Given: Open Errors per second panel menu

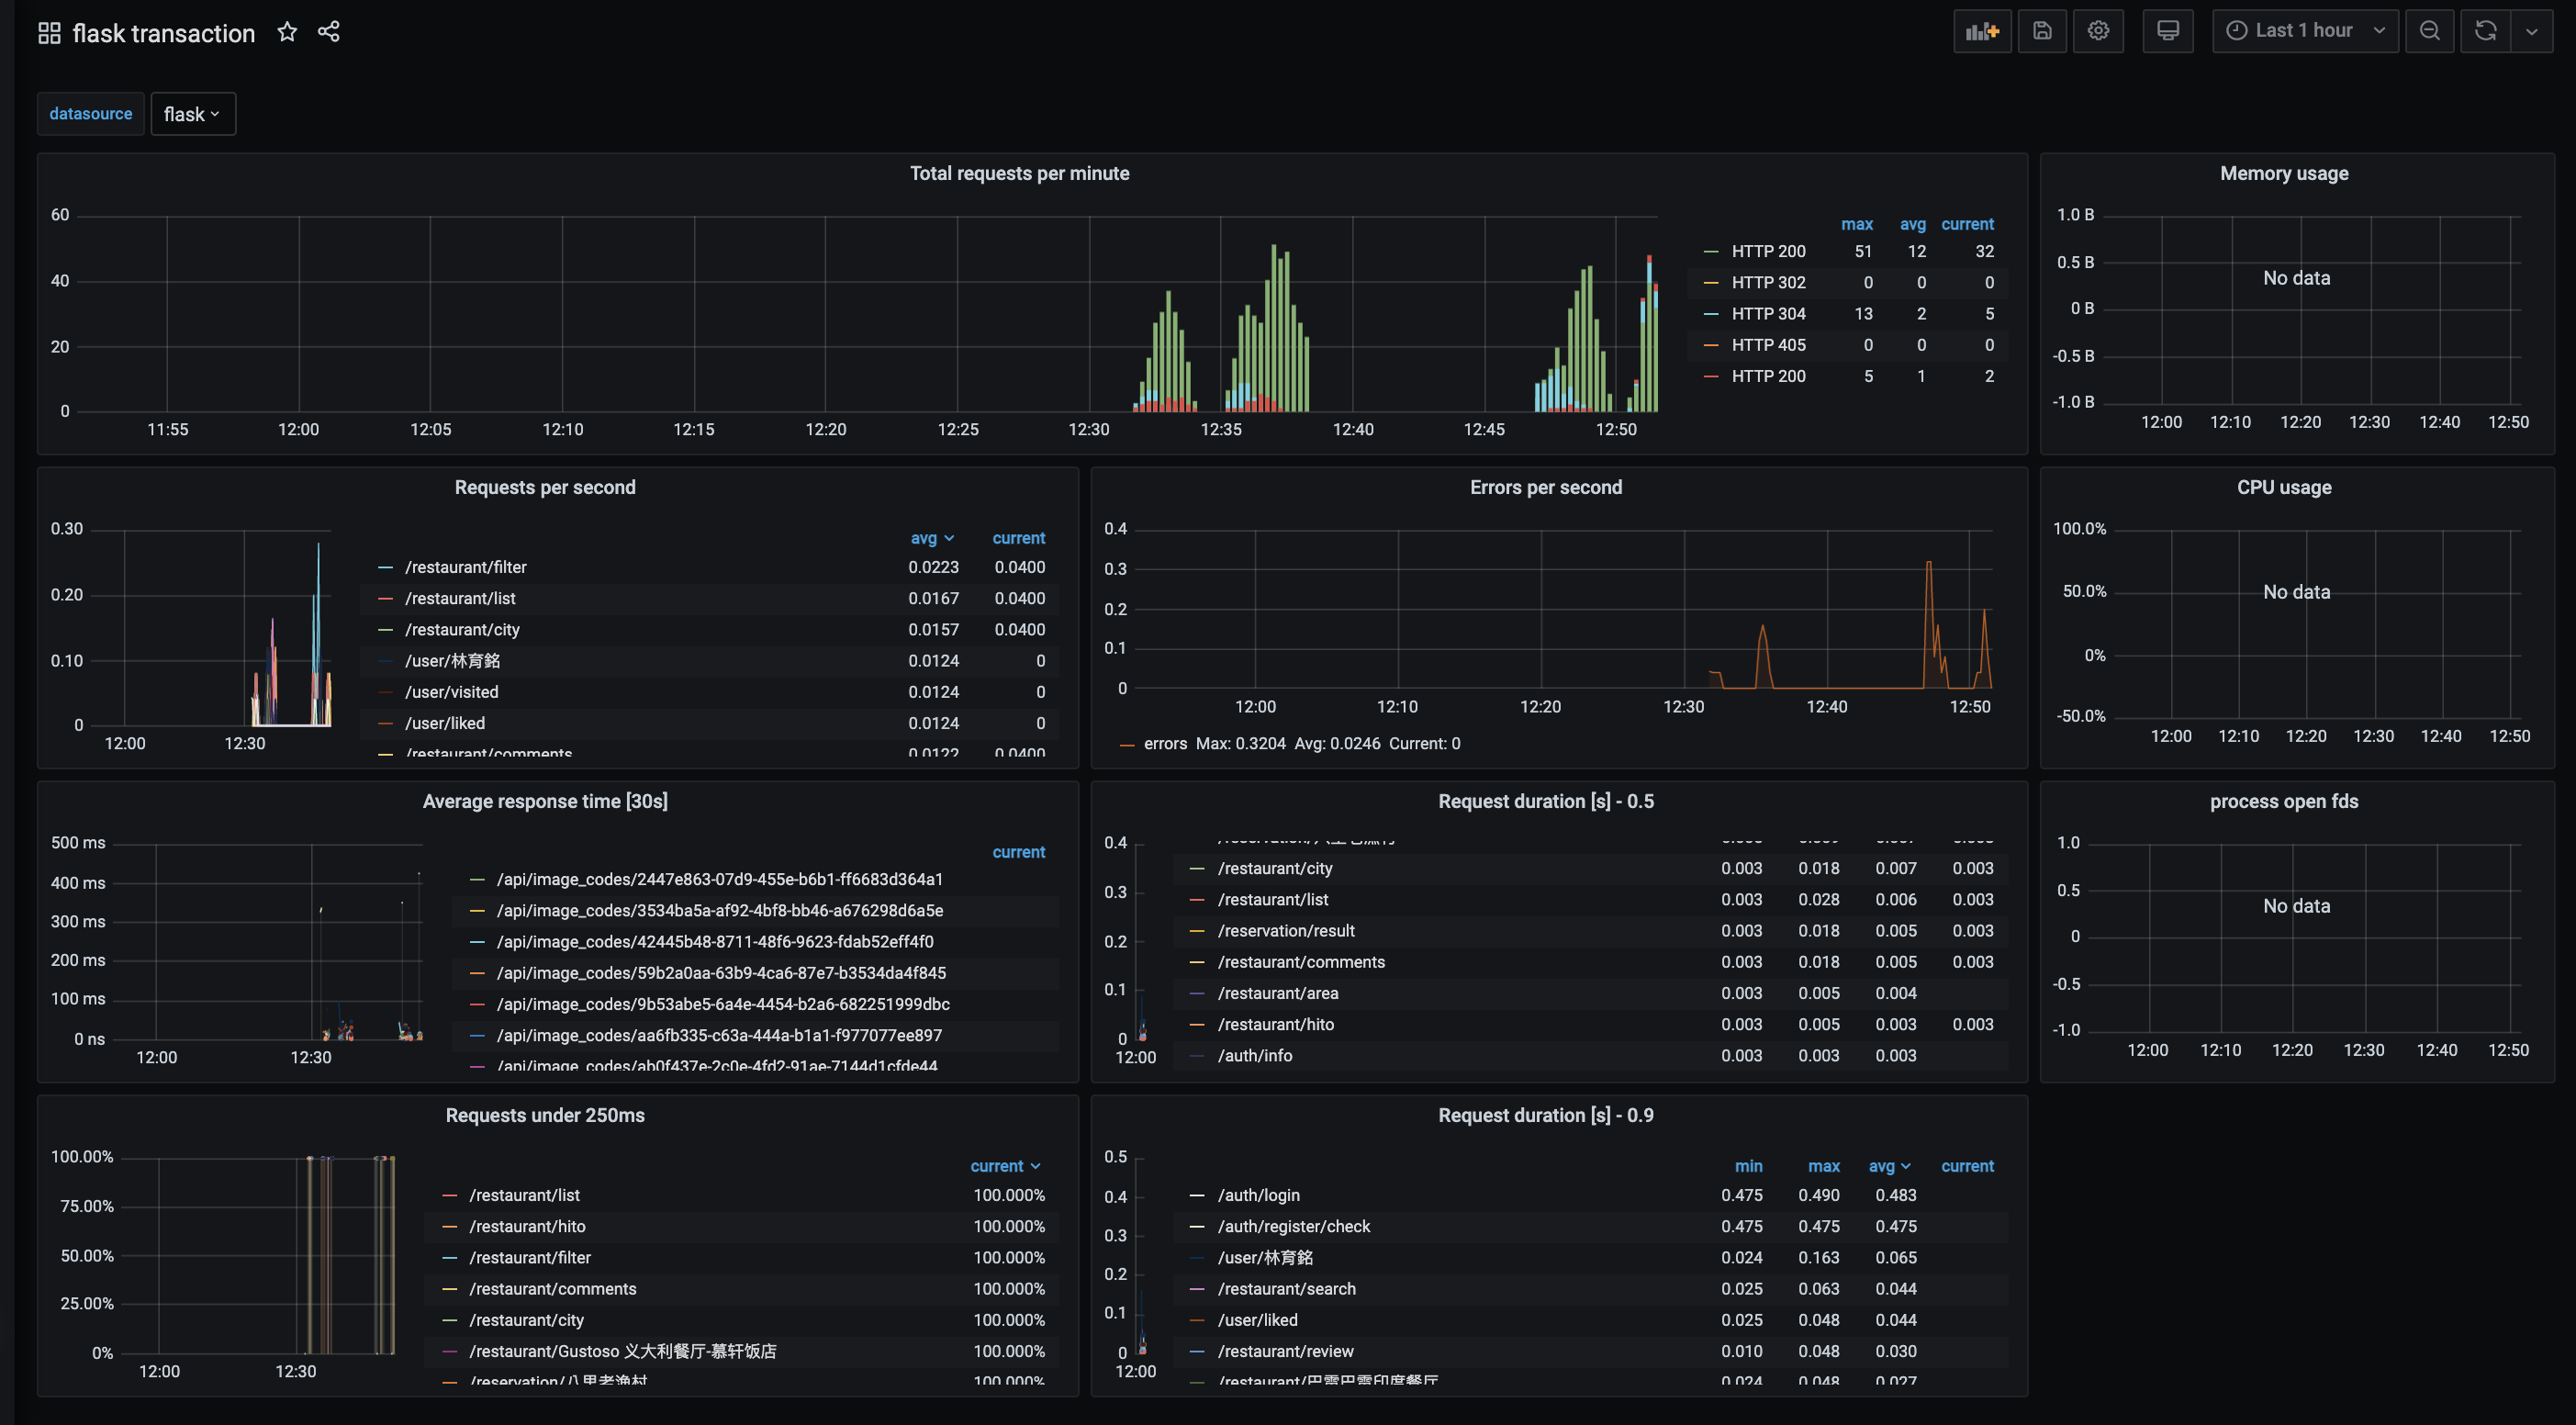Looking at the screenshot, I should click(1545, 487).
